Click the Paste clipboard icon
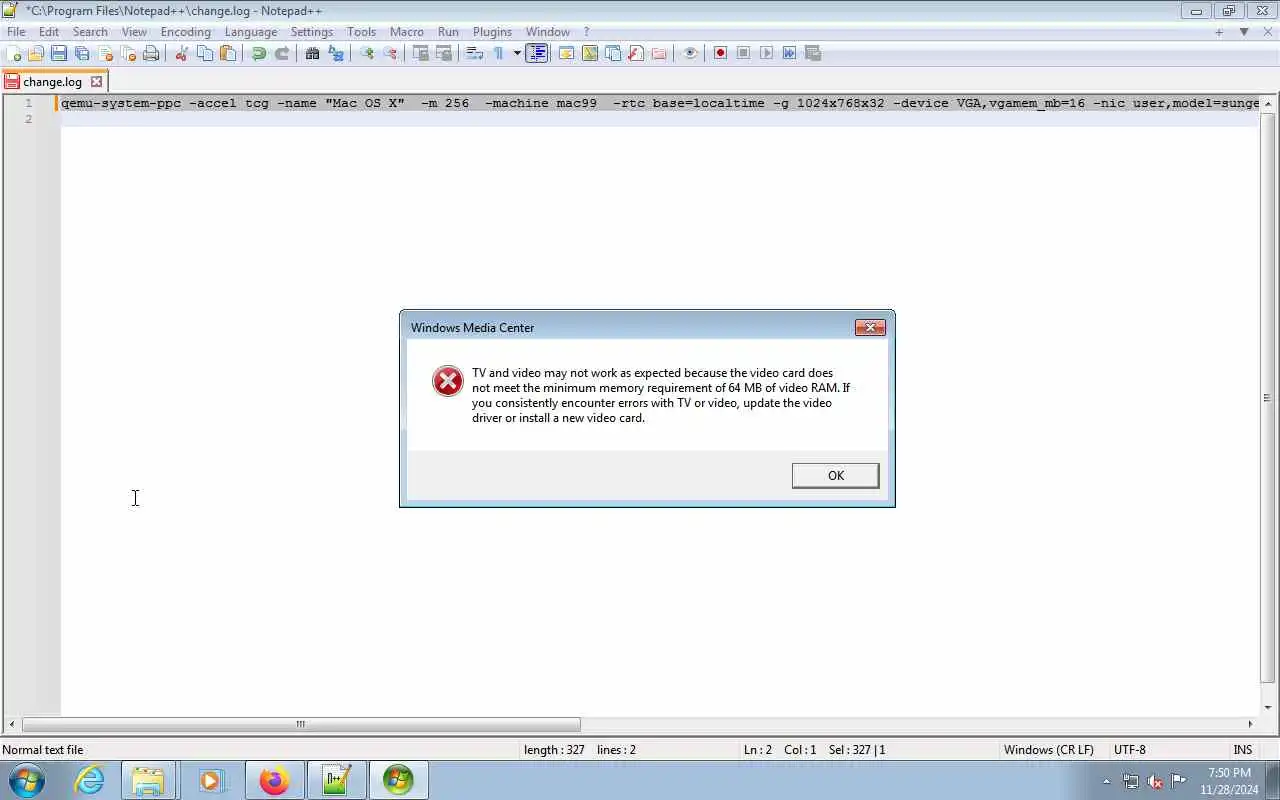This screenshot has width=1280, height=800. pyautogui.click(x=228, y=53)
